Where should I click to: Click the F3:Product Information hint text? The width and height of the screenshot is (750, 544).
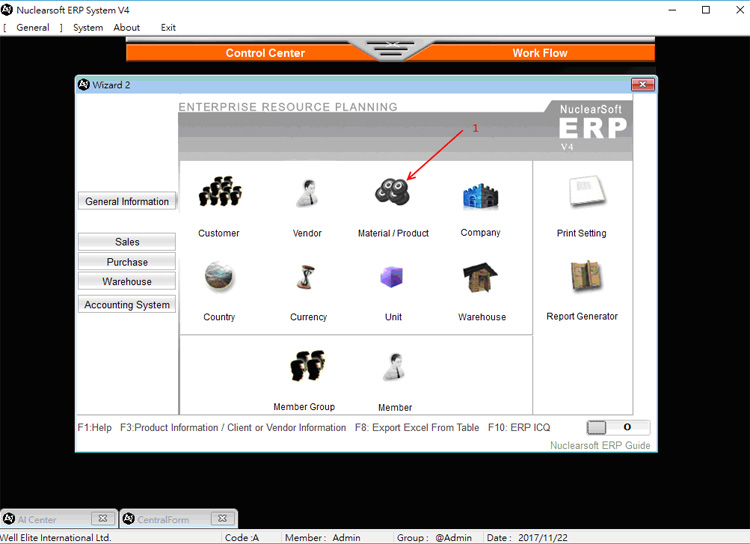point(233,427)
